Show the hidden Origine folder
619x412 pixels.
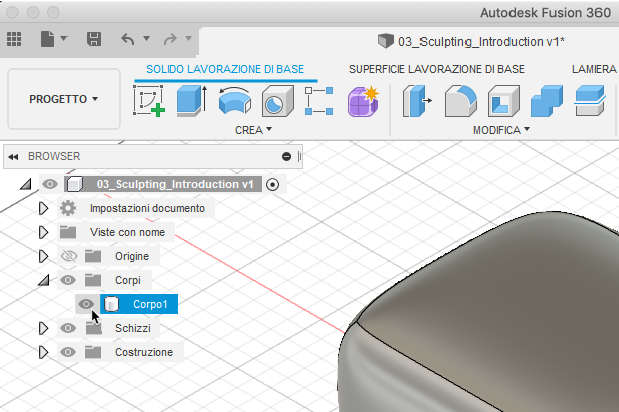69,256
